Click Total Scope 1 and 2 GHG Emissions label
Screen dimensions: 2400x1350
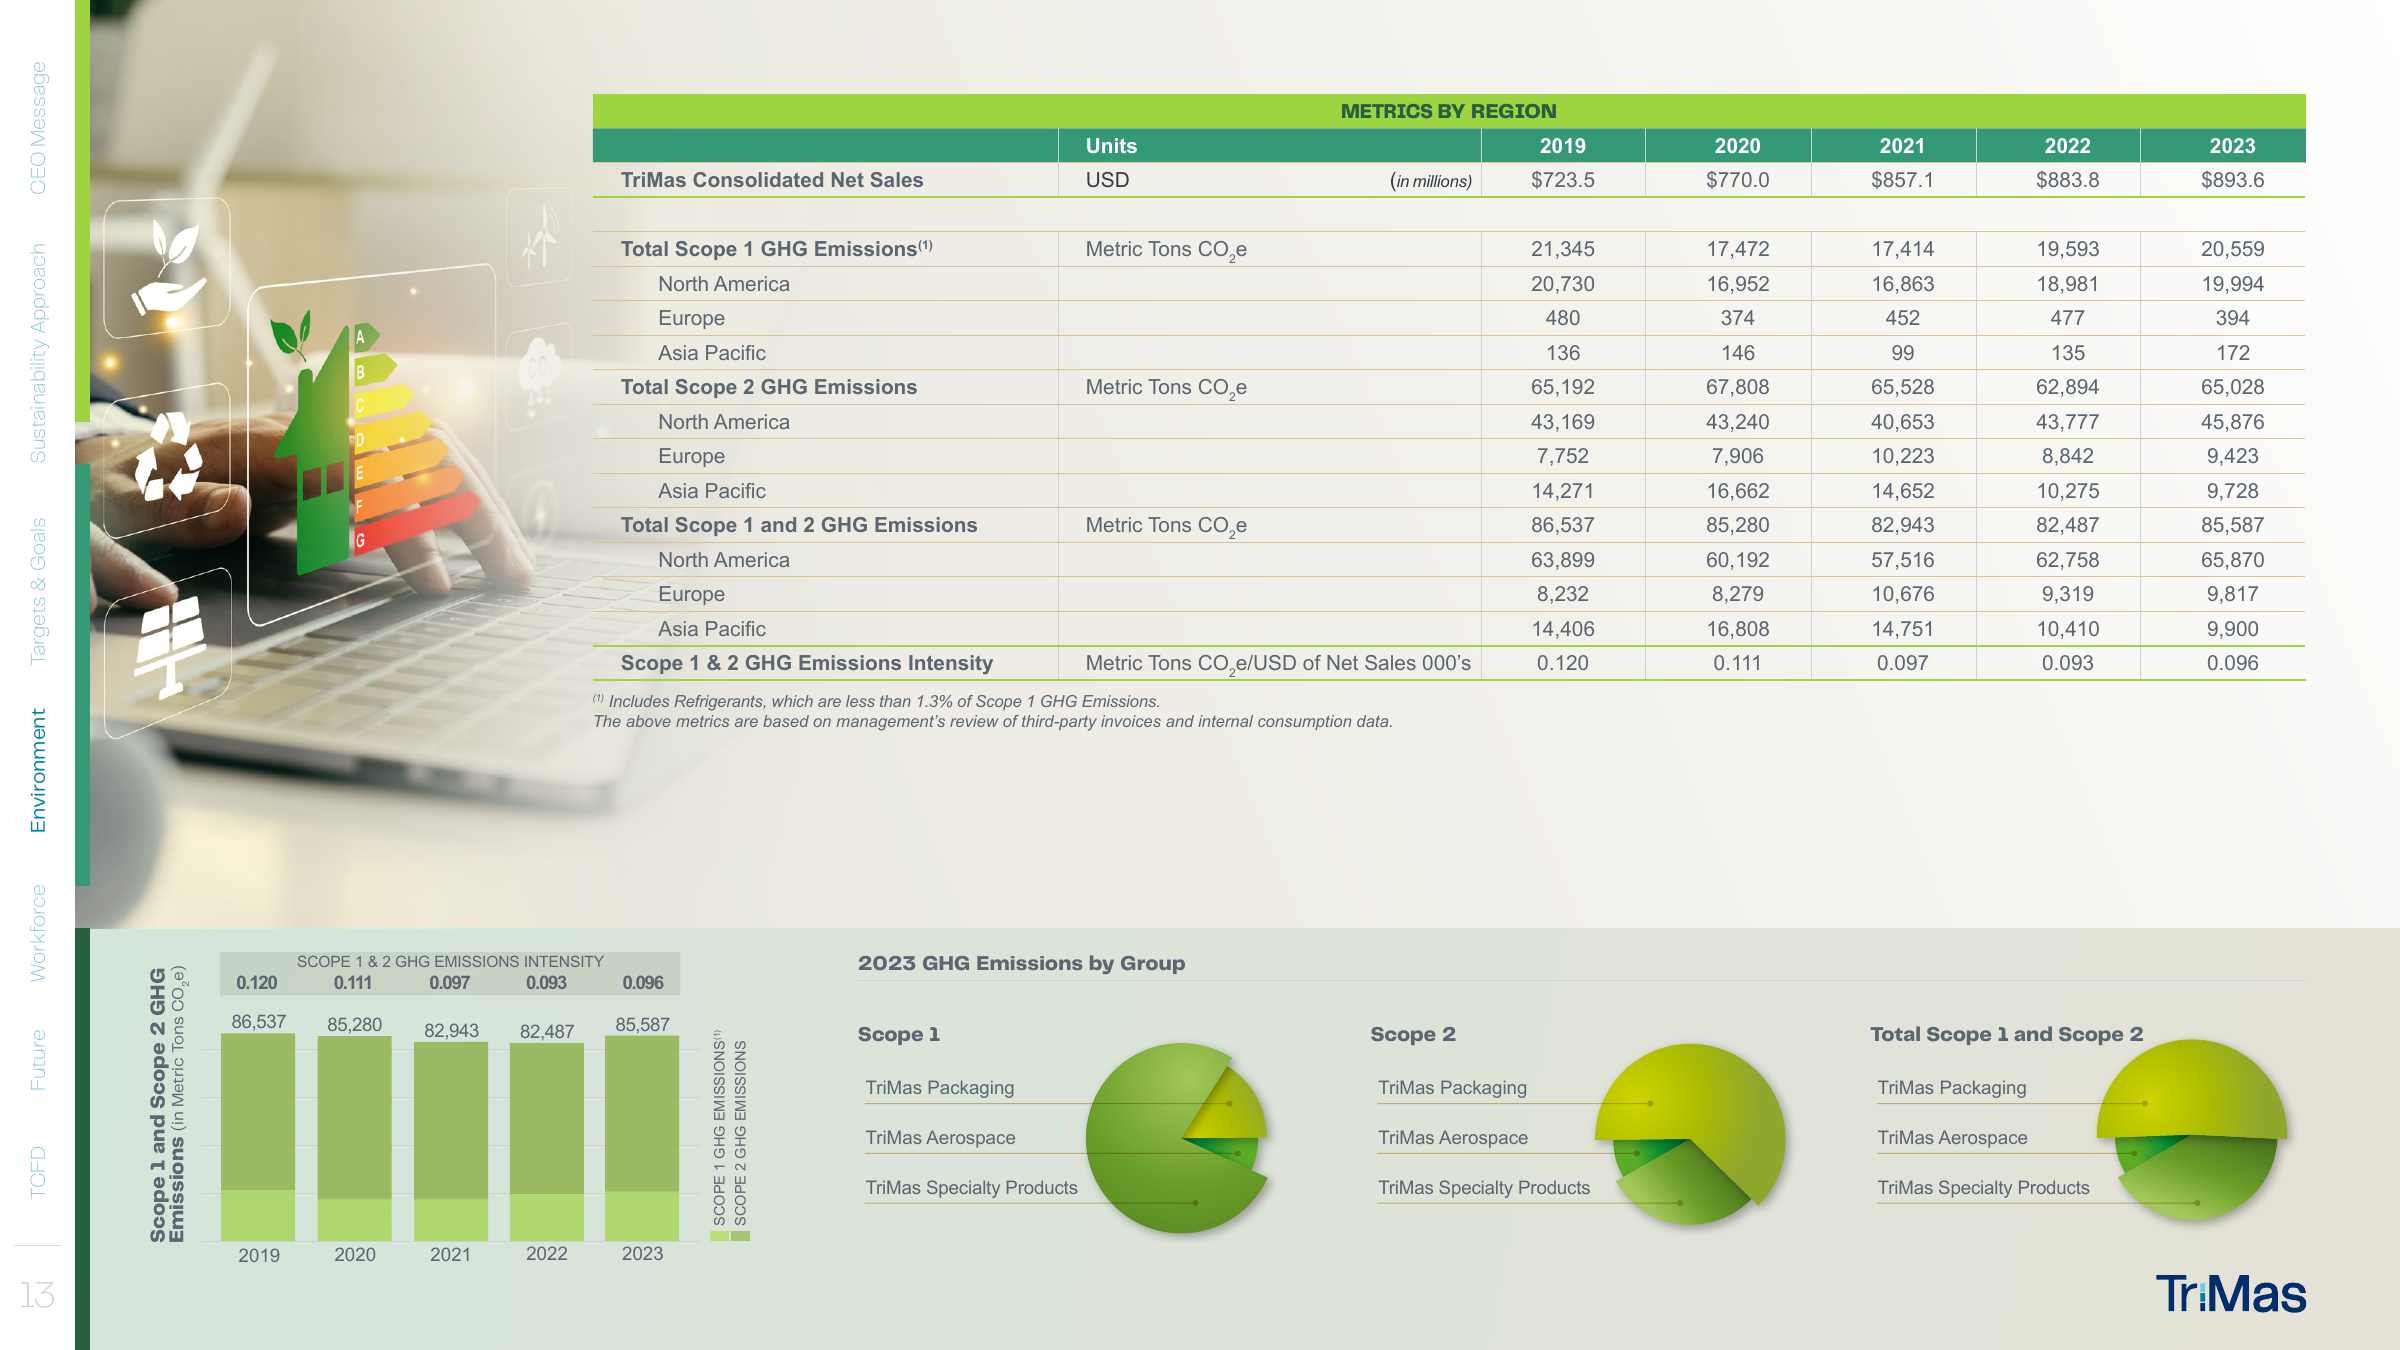[798, 525]
